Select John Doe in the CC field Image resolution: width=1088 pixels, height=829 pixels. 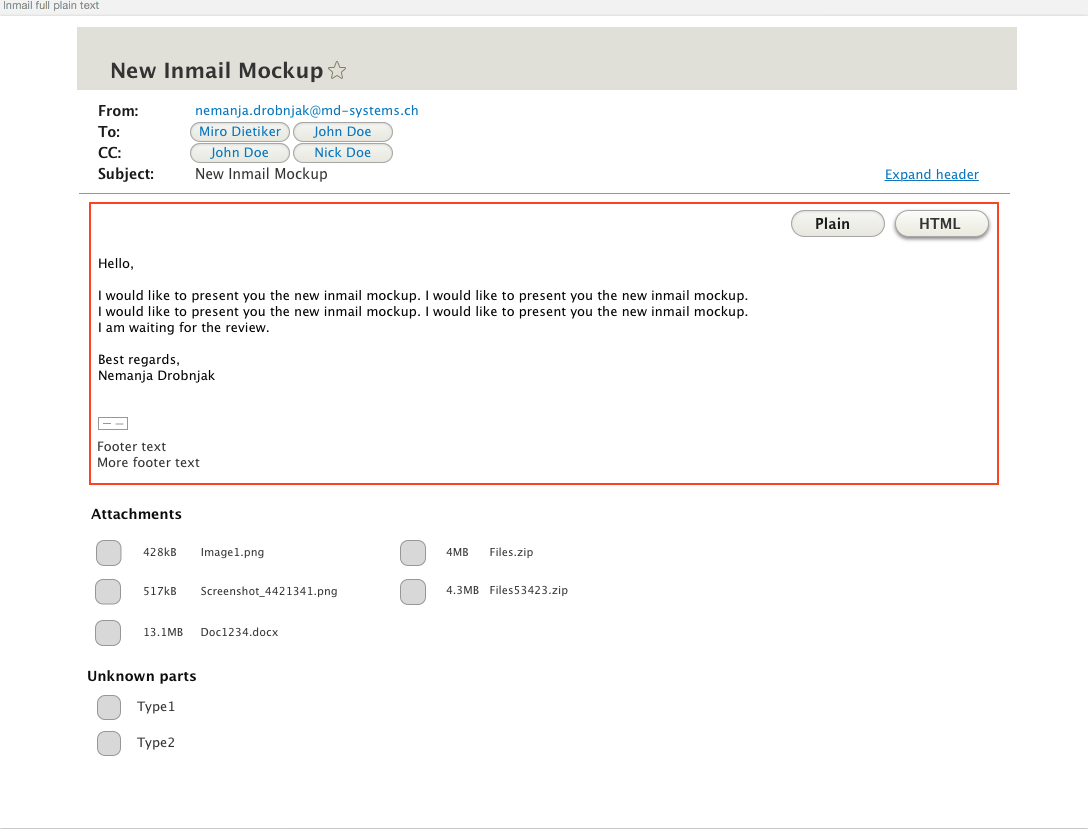coord(240,153)
